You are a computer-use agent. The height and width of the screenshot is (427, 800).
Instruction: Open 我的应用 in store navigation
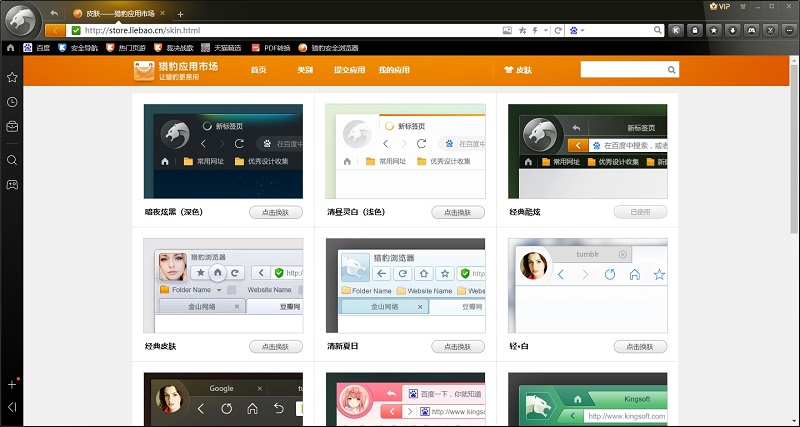[x=394, y=70]
